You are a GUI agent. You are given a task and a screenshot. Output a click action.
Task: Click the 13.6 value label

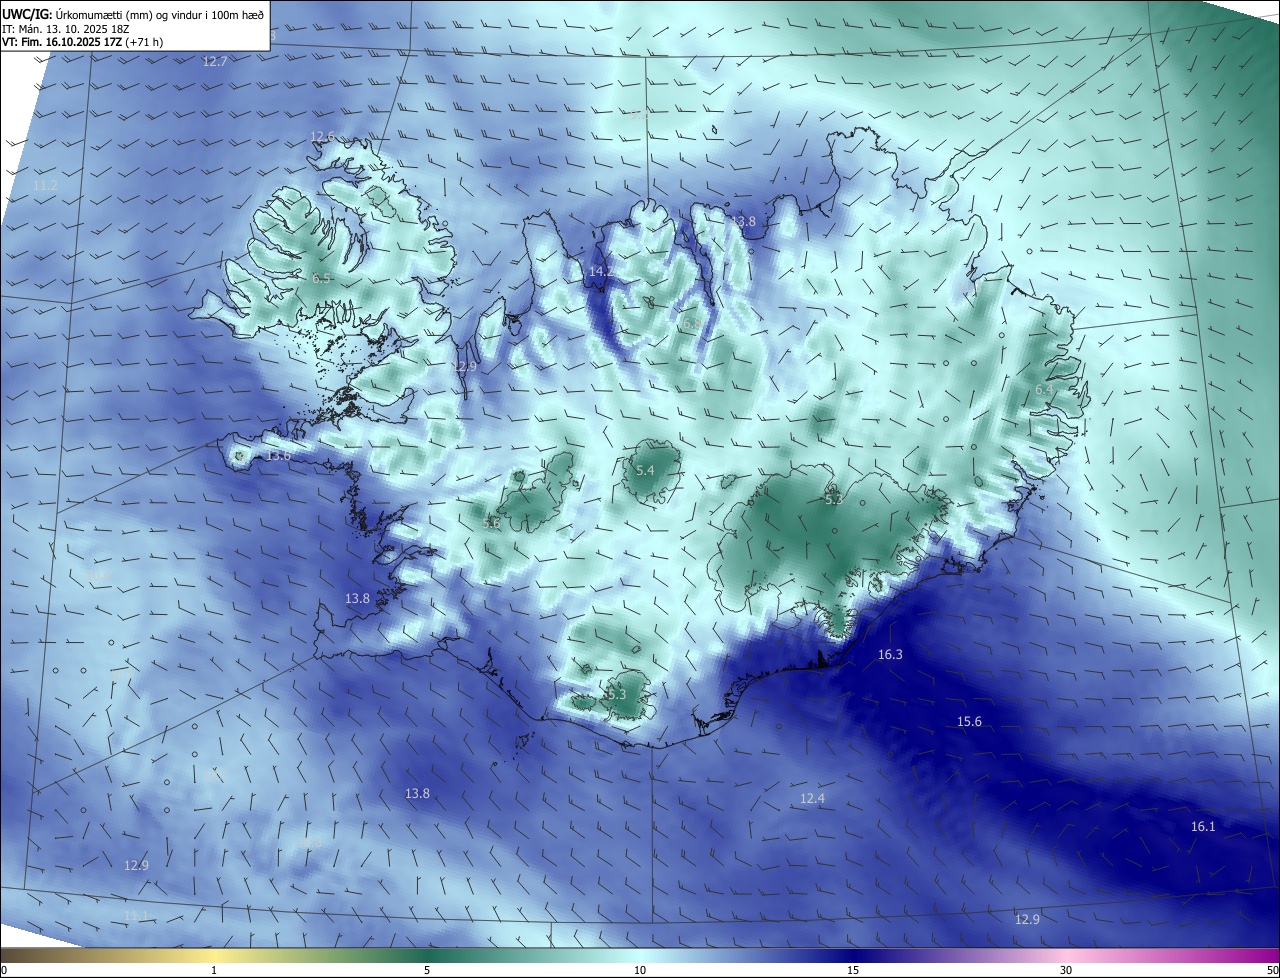[x=278, y=456]
